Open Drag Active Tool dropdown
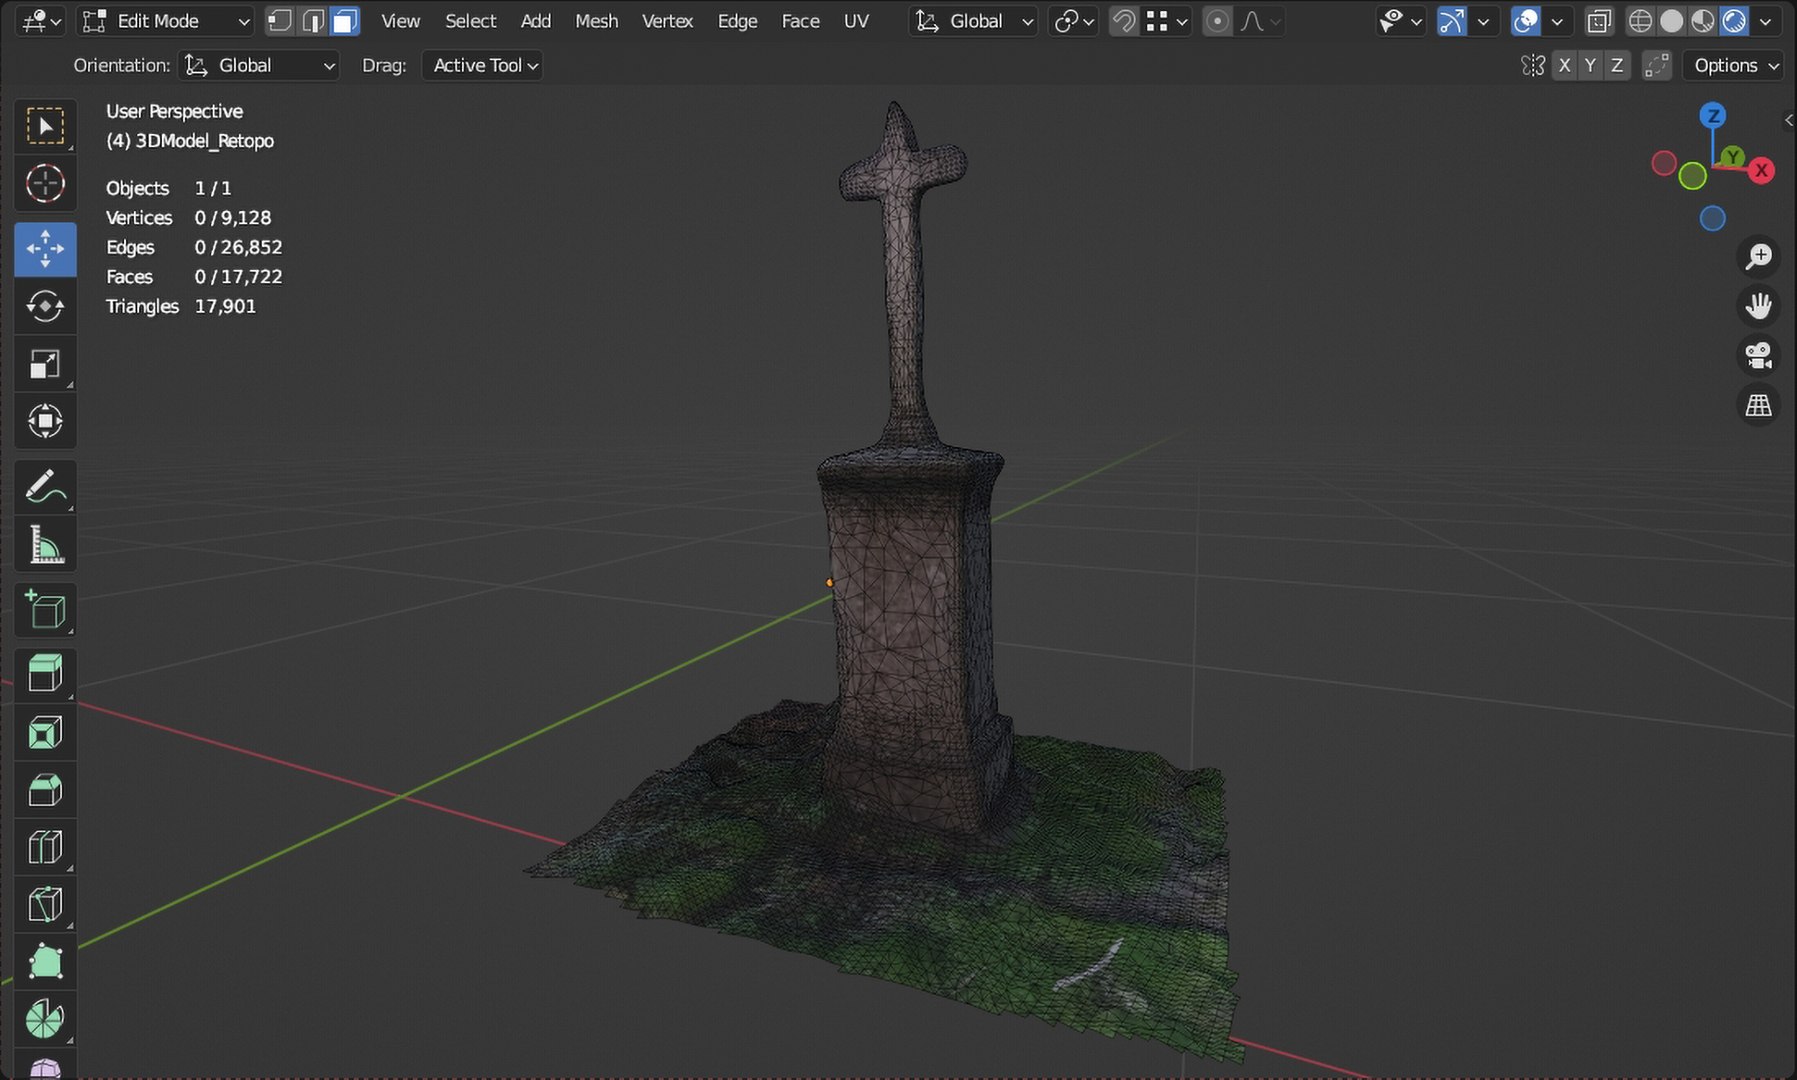Image resolution: width=1797 pixels, height=1080 pixels. 482,65
